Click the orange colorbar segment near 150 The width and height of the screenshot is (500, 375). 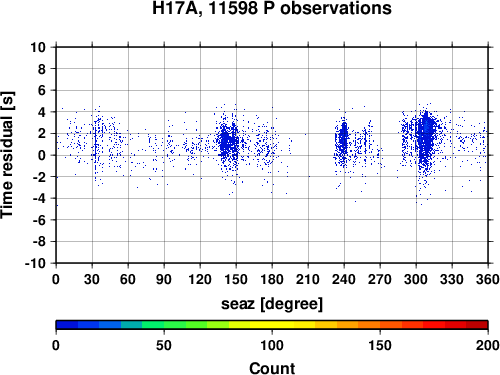(x=380, y=325)
